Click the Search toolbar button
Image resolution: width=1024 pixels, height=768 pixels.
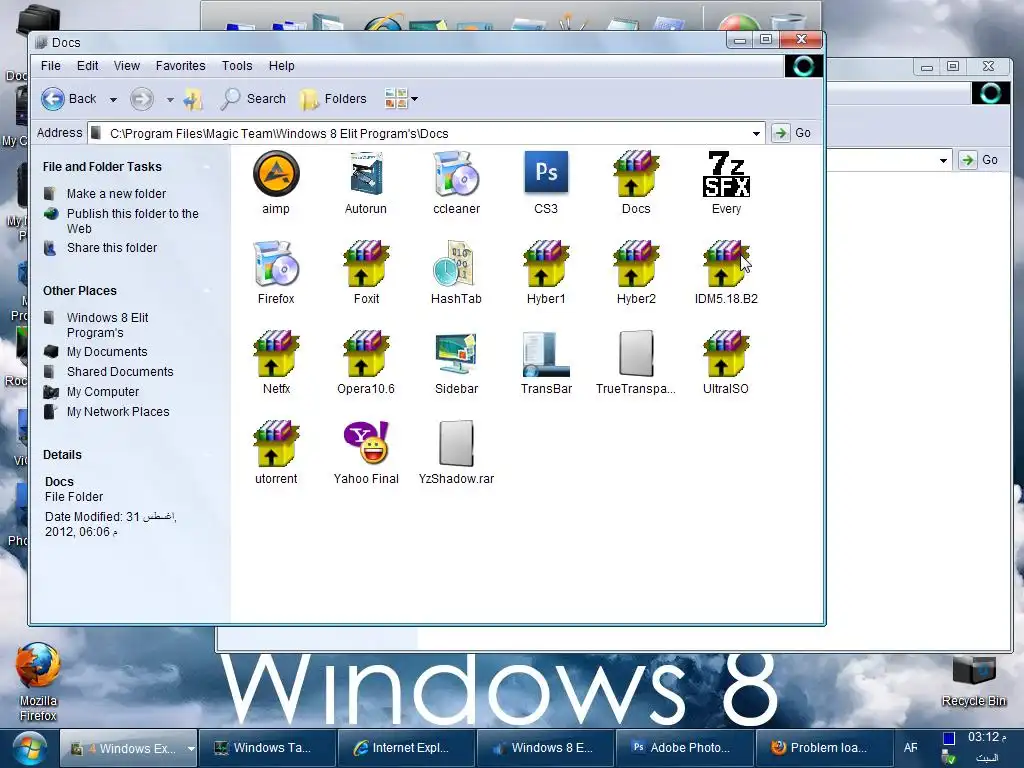pyautogui.click(x=253, y=99)
